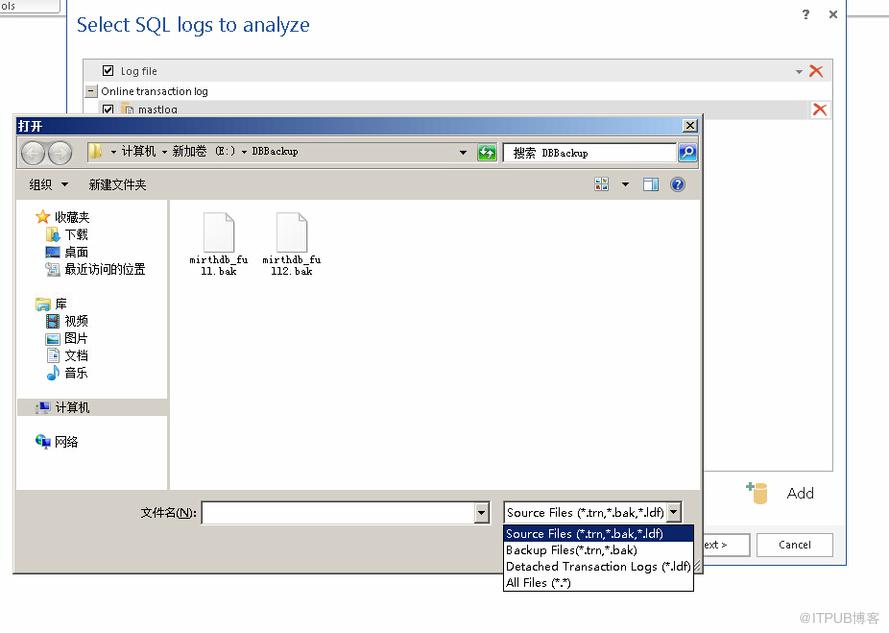Open the help icon in dialog toolbar
The height and width of the screenshot is (633, 889).
tap(678, 184)
